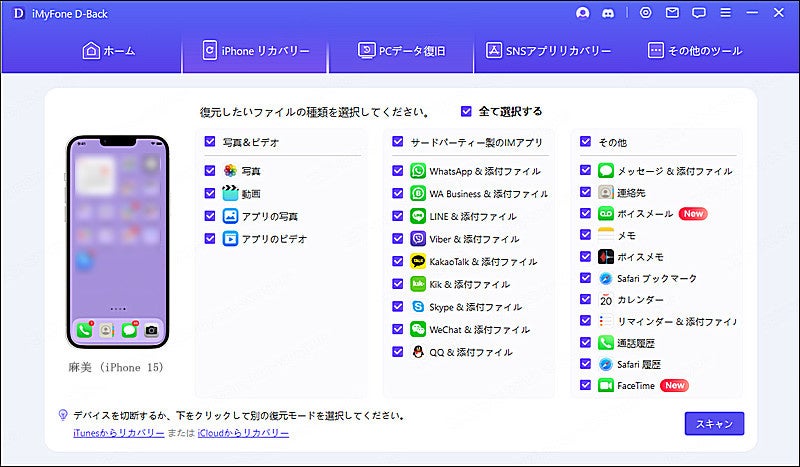Click the calendar icon next to カレンダー
Screen dimensions: 800x467
click(606, 300)
